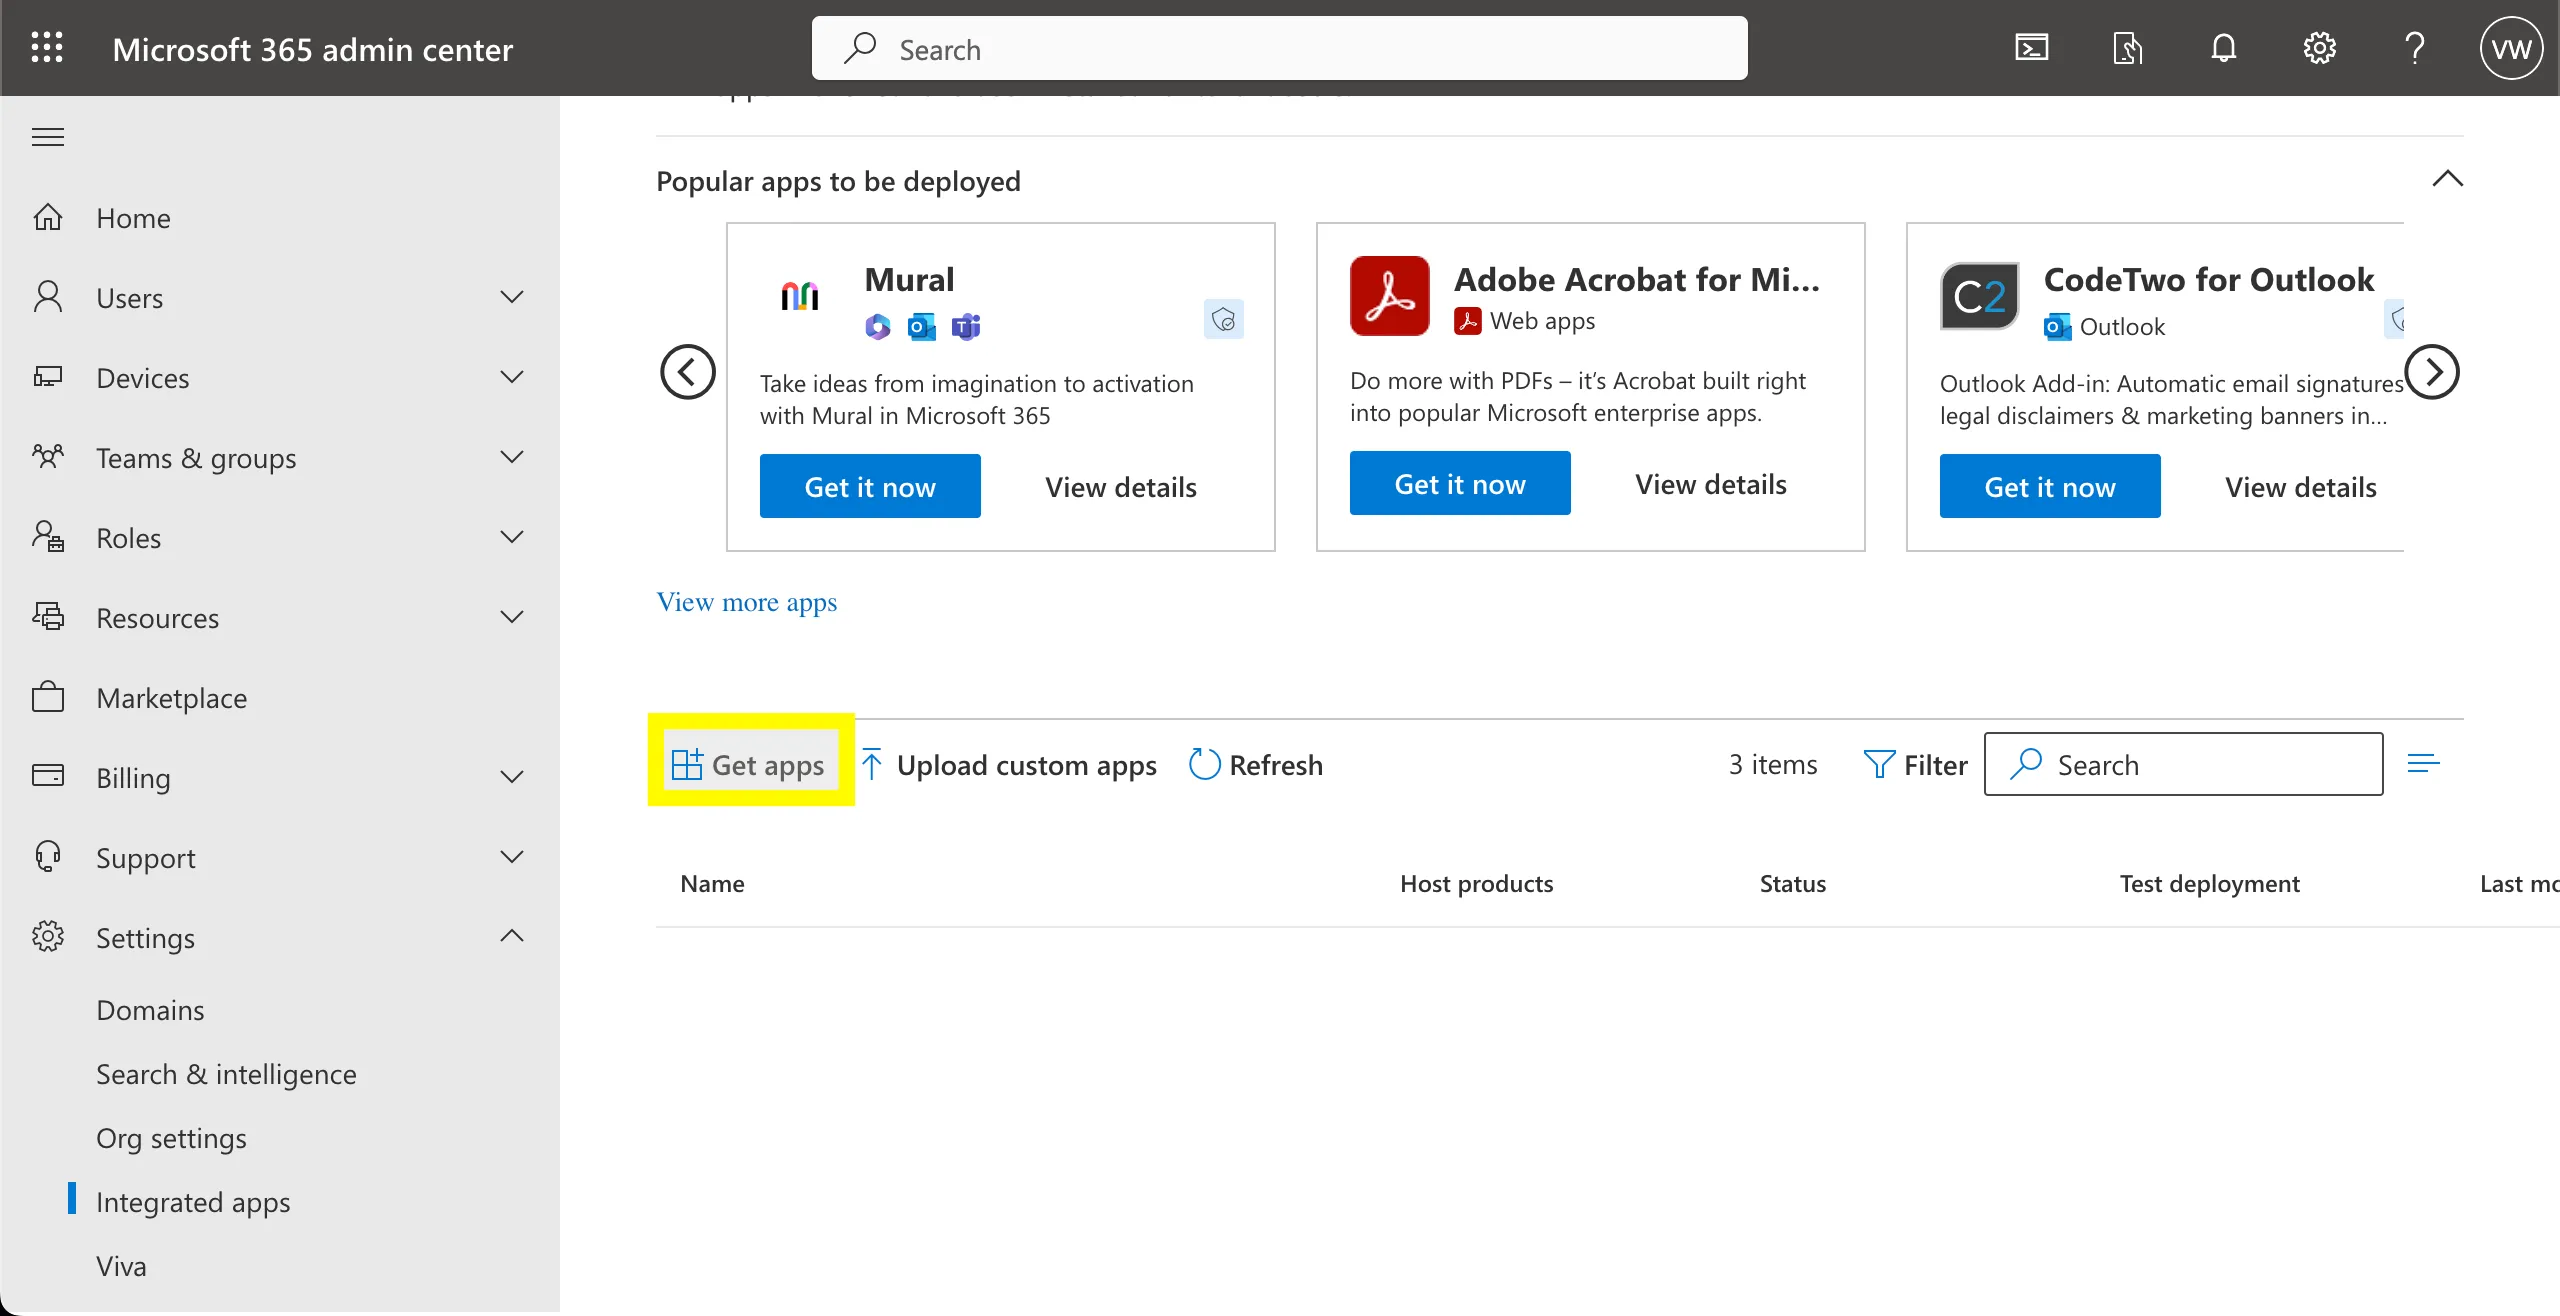This screenshot has height=1316, width=2560.
Task: Open Viva settings page
Action: click(x=121, y=1266)
